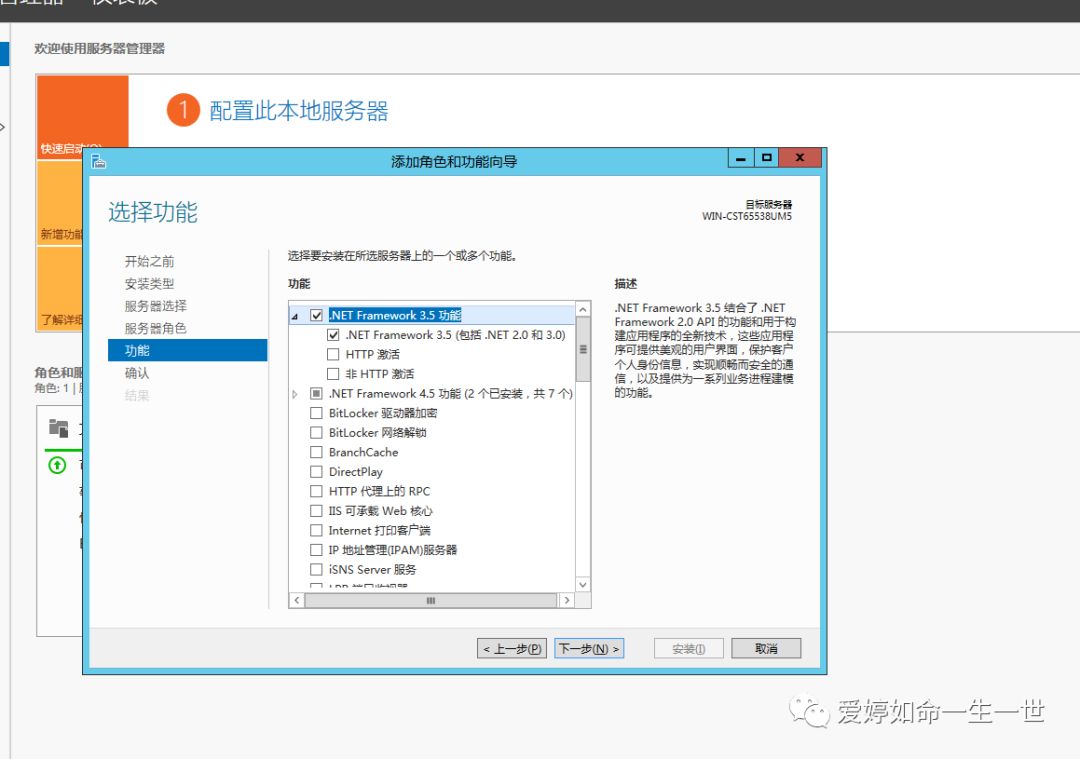Check iSNS Server 服务 checkbox
The width and height of the screenshot is (1080, 759).
click(316, 570)
